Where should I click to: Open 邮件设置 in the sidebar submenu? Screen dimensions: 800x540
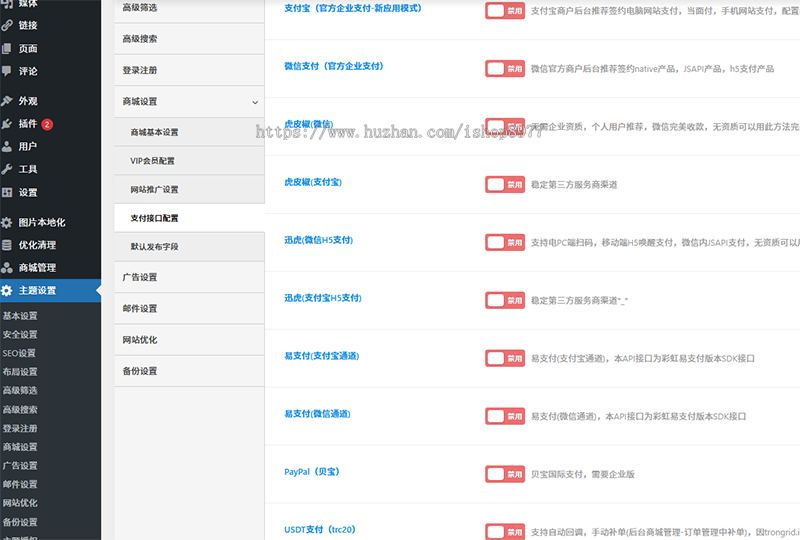click(20, 484)
